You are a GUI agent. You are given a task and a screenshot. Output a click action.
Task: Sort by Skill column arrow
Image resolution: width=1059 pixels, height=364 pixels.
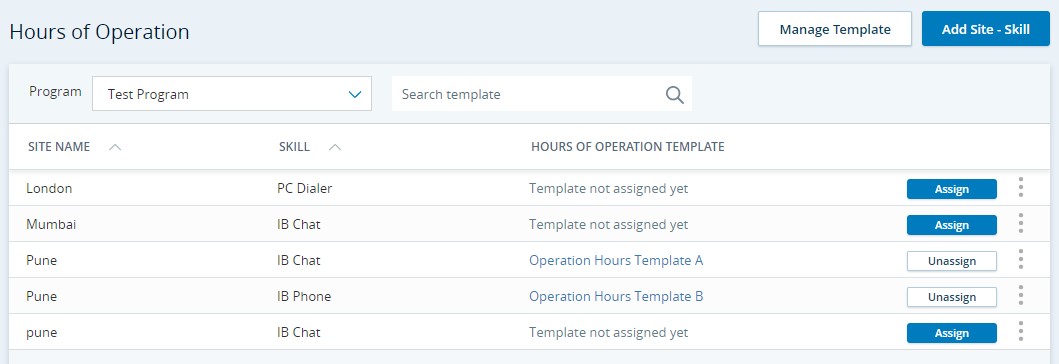click(334, 147)
